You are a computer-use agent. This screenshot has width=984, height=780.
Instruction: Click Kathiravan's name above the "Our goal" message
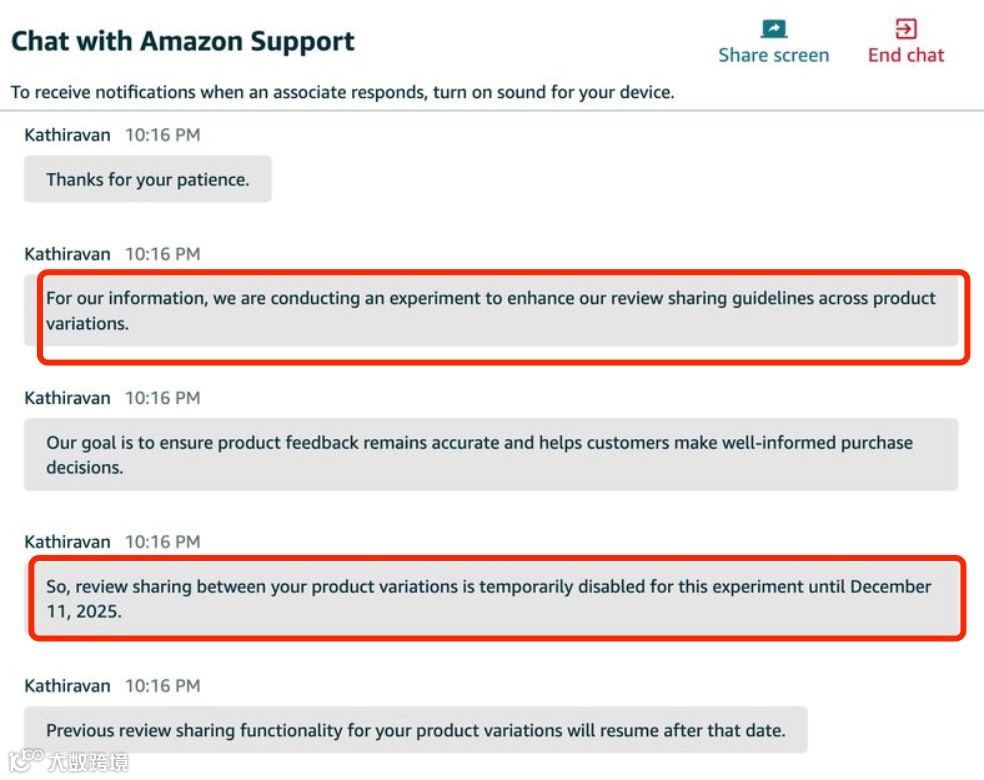point(67,399)
